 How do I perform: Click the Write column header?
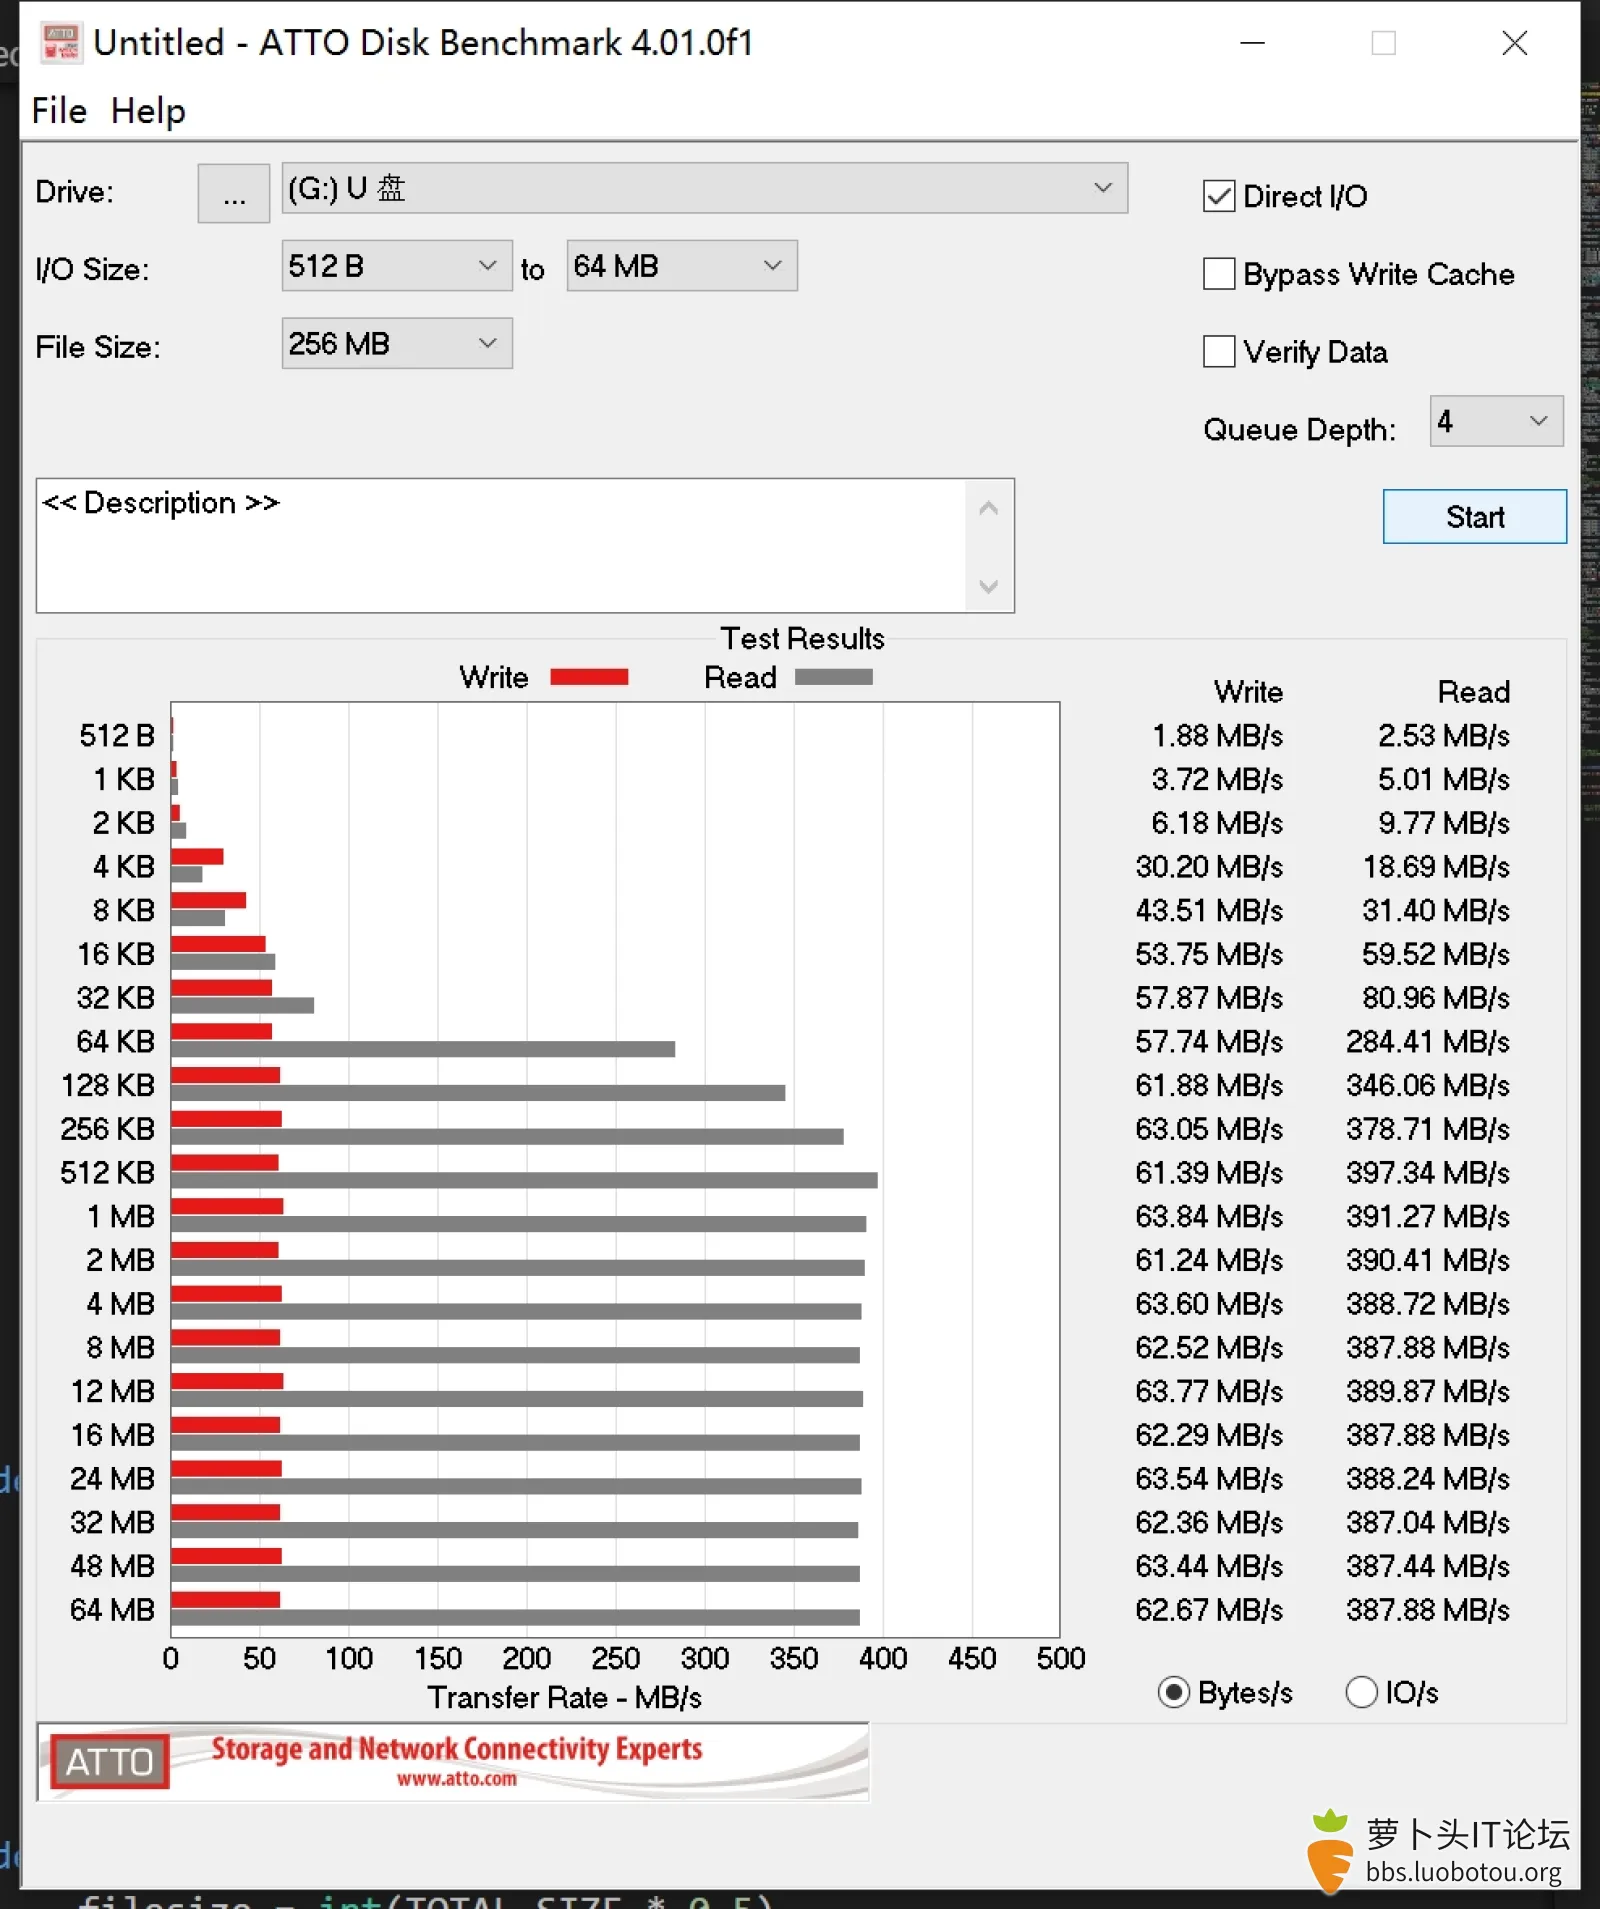coord(1248,692)
